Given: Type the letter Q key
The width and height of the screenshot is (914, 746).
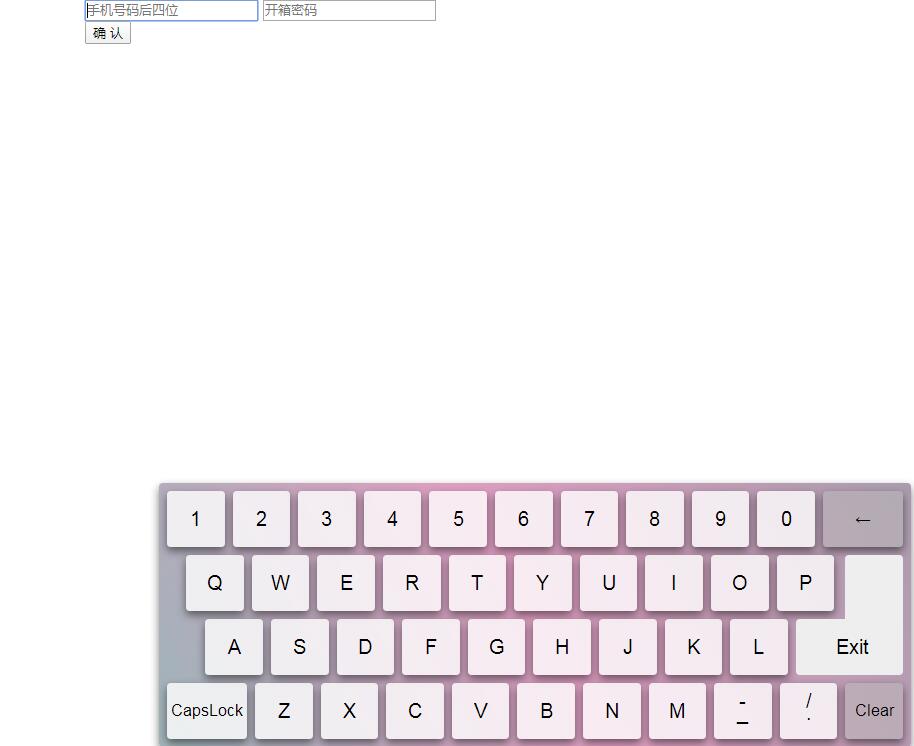Looking at the screenshot, I should (215, 583).
